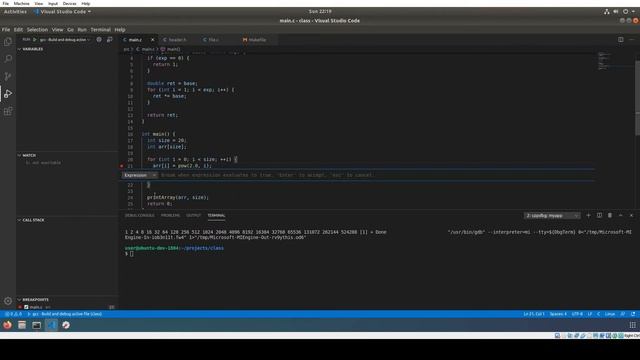
Task: Open the Selection menu
Action: tap(37, 29)
